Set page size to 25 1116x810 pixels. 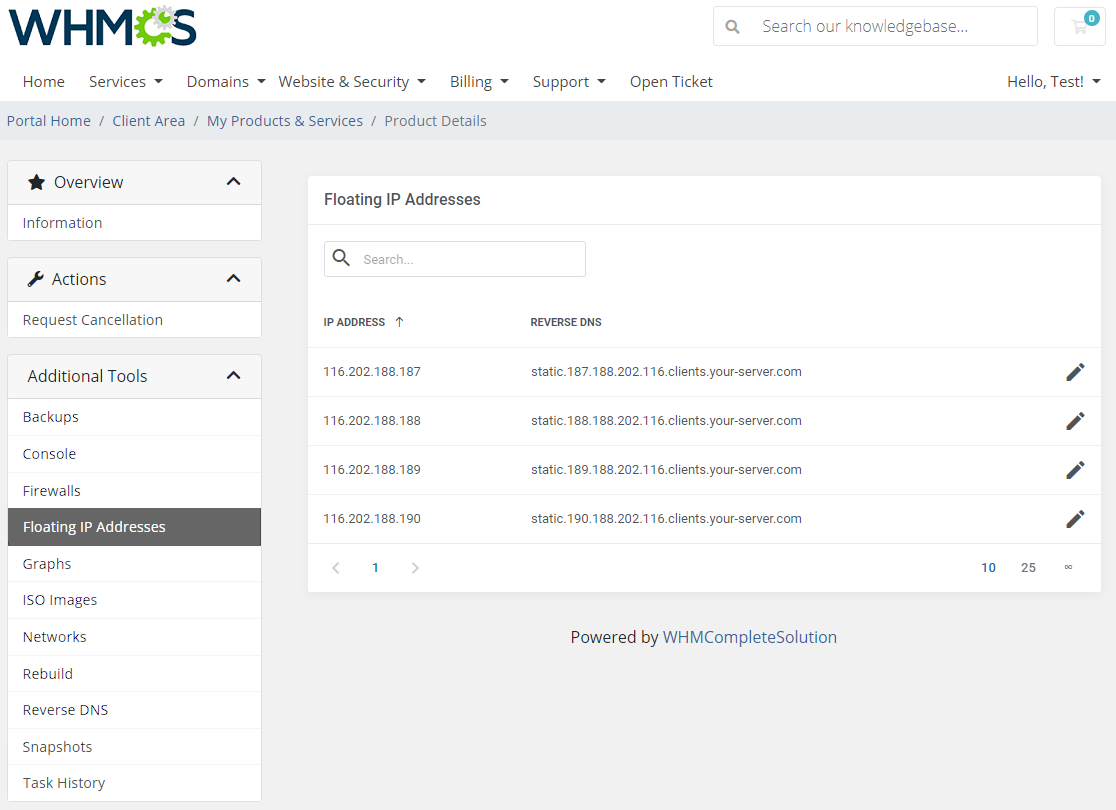[x=1028, y=567]
